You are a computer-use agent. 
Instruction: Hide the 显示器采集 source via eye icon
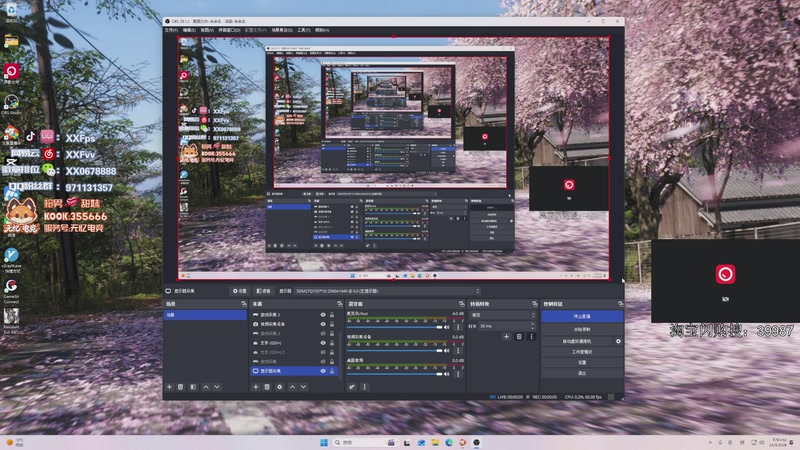323,371
